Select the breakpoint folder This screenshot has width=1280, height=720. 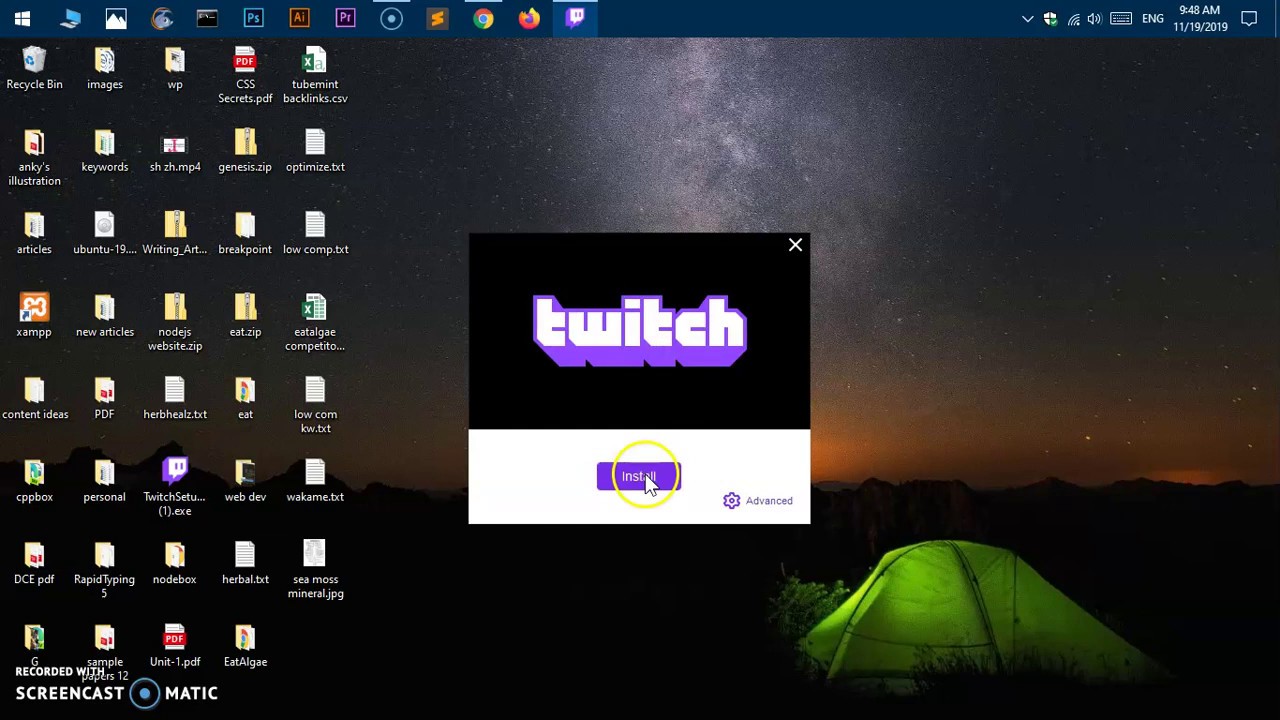pos(245,233)
